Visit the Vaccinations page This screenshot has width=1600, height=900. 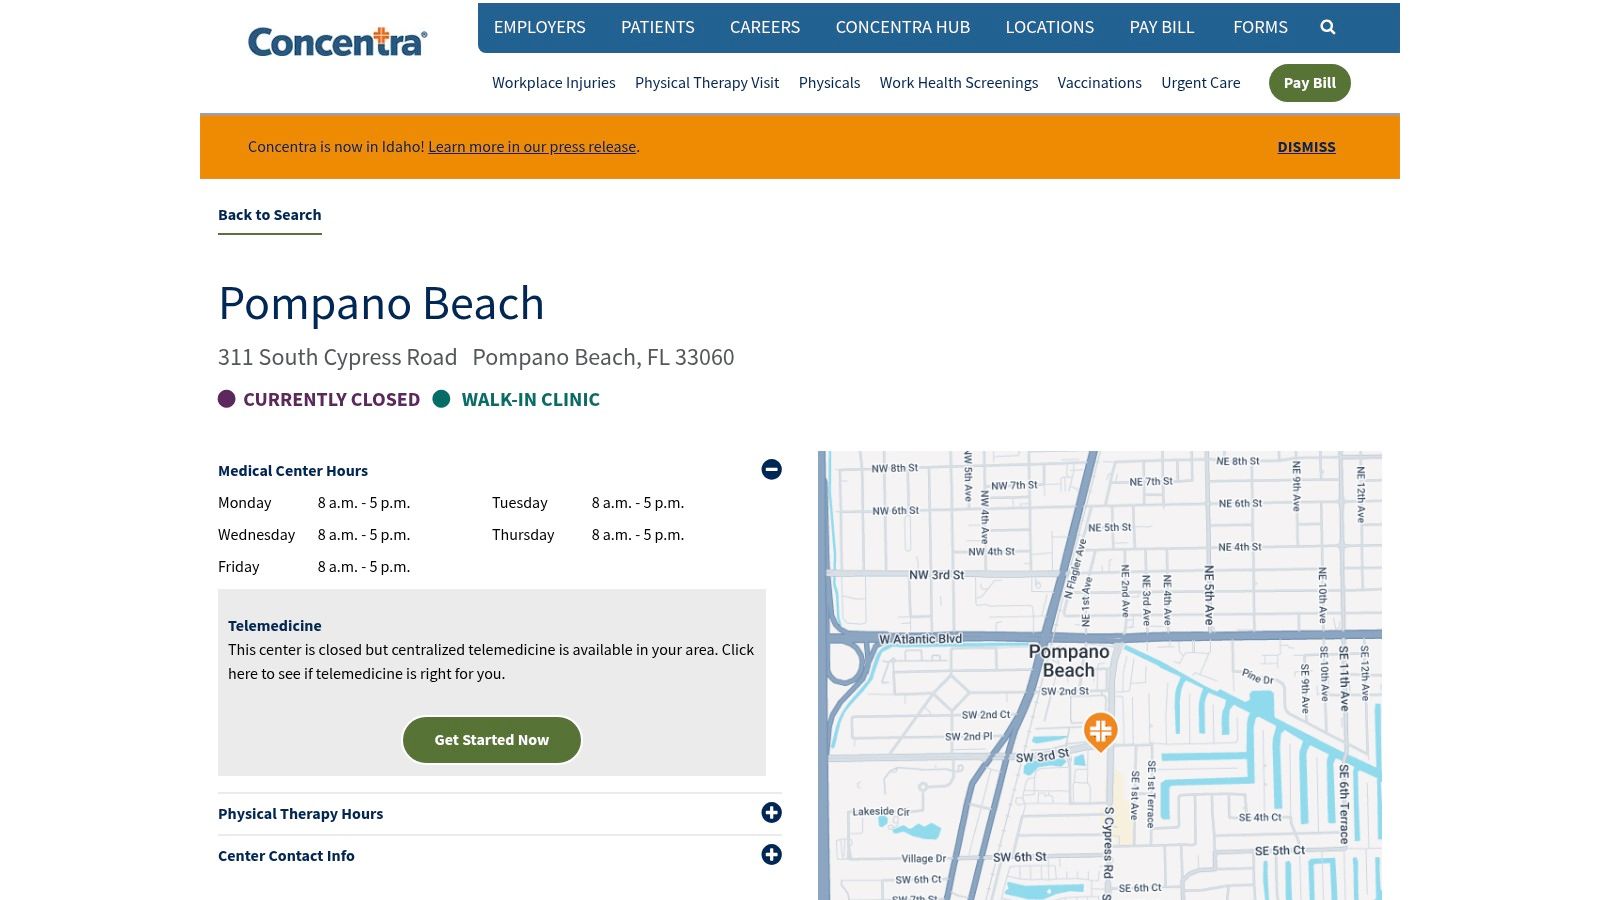1099,83
